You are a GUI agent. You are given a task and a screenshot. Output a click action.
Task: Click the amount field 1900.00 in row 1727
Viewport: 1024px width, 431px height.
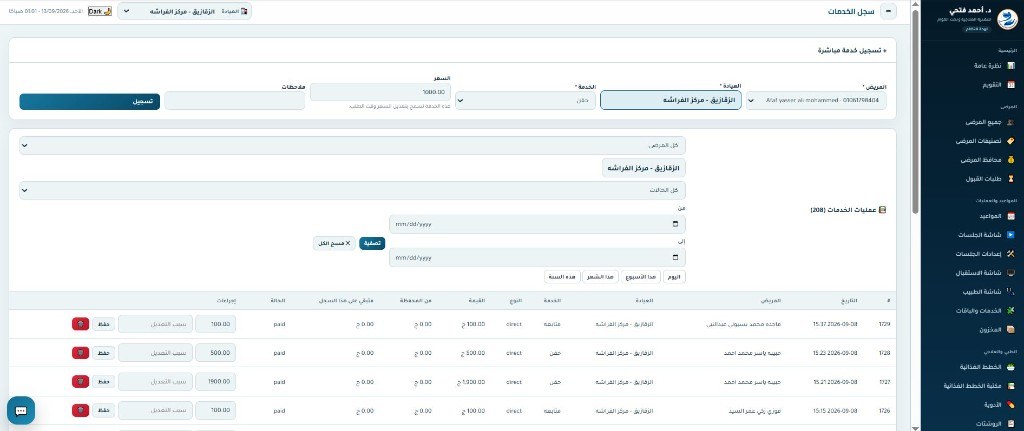216,382
